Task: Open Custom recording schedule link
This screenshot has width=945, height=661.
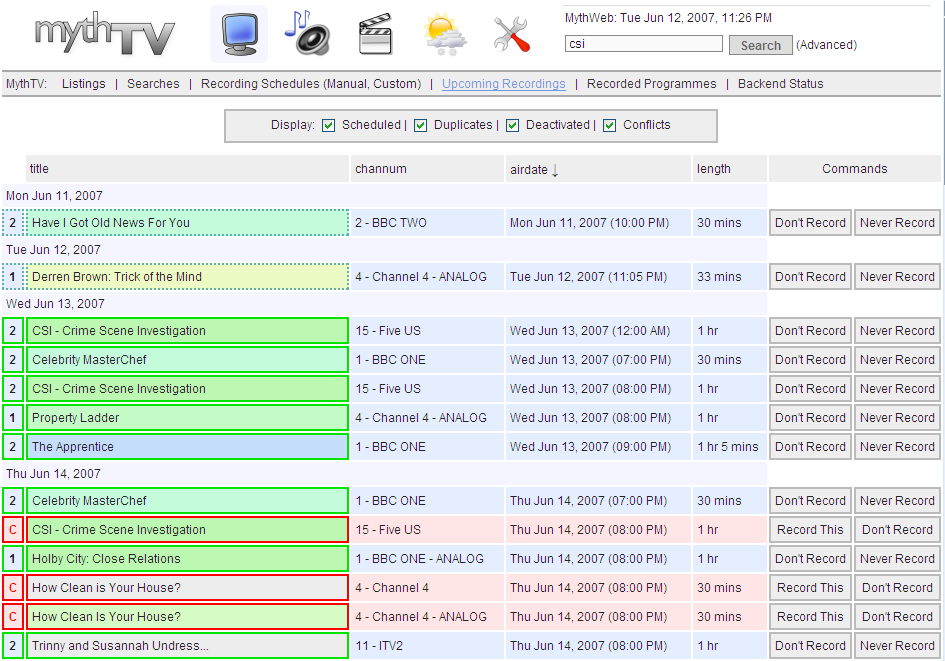Action: tap(395, 84)
